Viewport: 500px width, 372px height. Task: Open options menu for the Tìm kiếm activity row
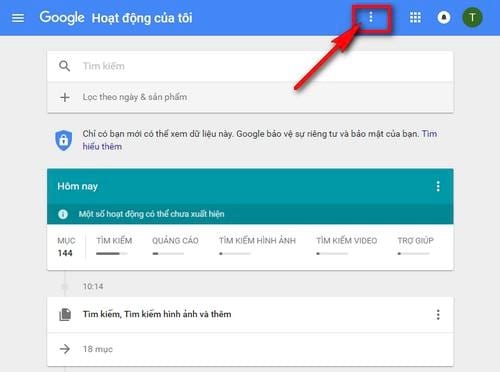point(438,314)
